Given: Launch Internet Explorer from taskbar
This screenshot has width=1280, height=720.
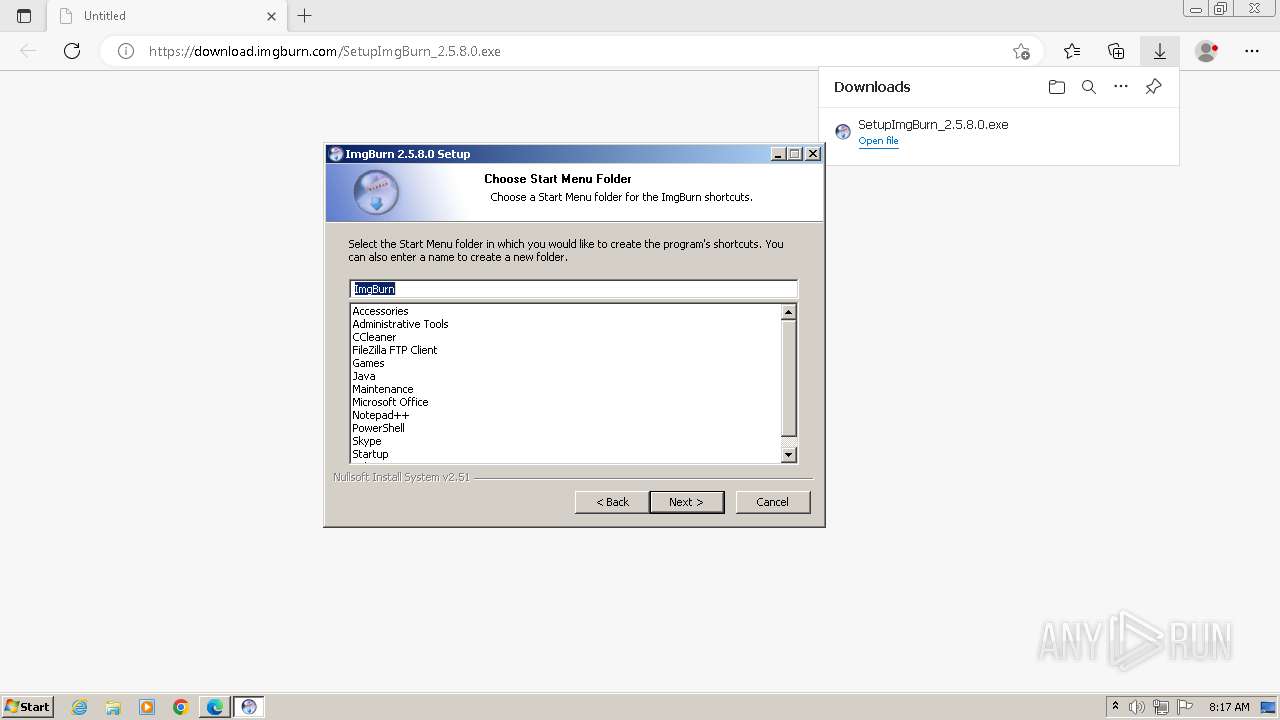Looking at the screenshot, I should [x=80, y=707].
